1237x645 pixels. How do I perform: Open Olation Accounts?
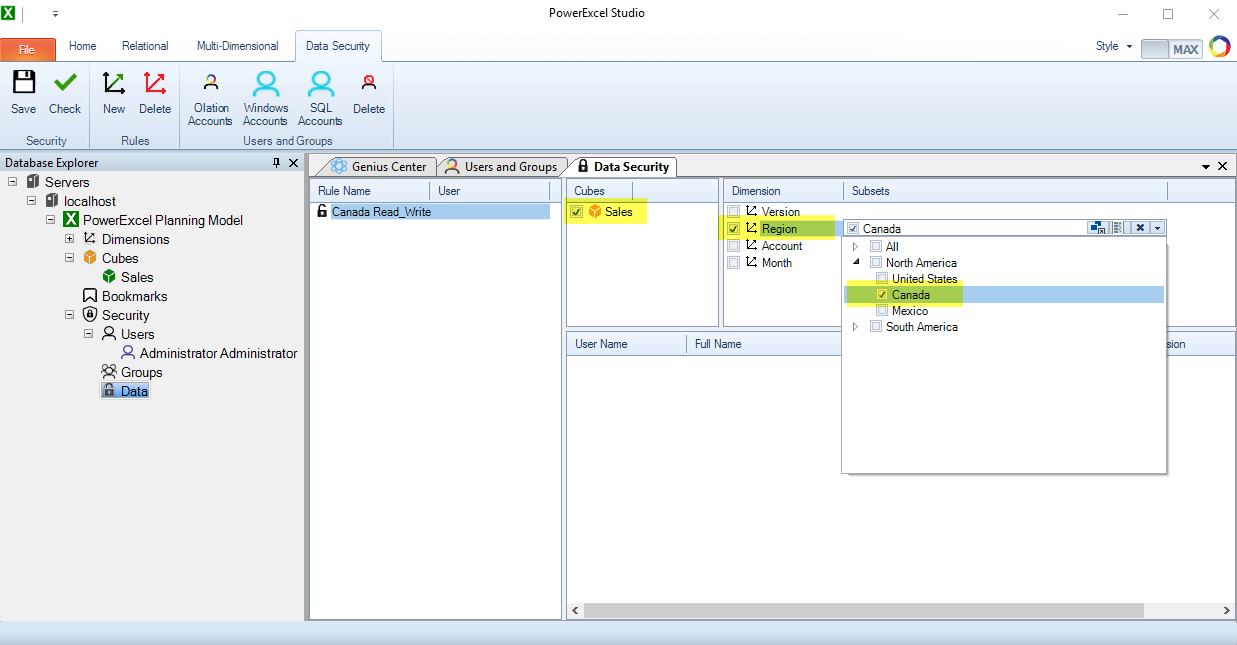point(210,99)
